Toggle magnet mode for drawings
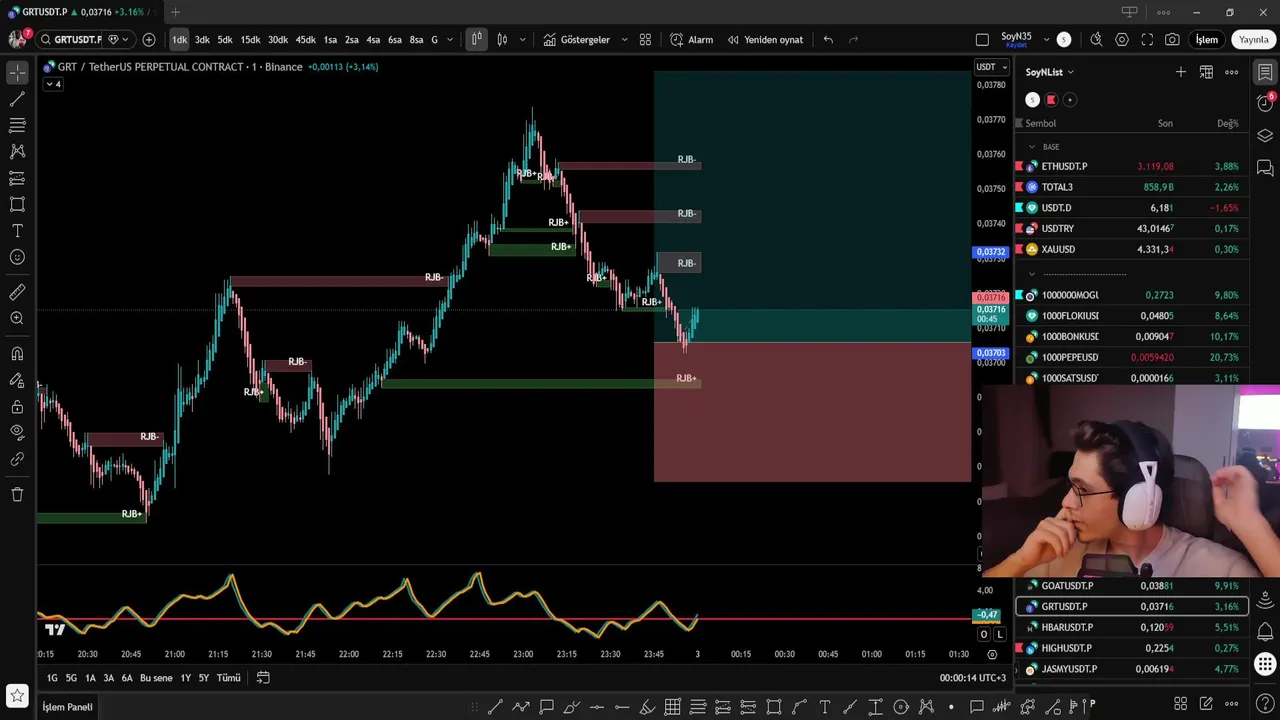This screenshot has height=720, width=1280. [x=17, y=354]
